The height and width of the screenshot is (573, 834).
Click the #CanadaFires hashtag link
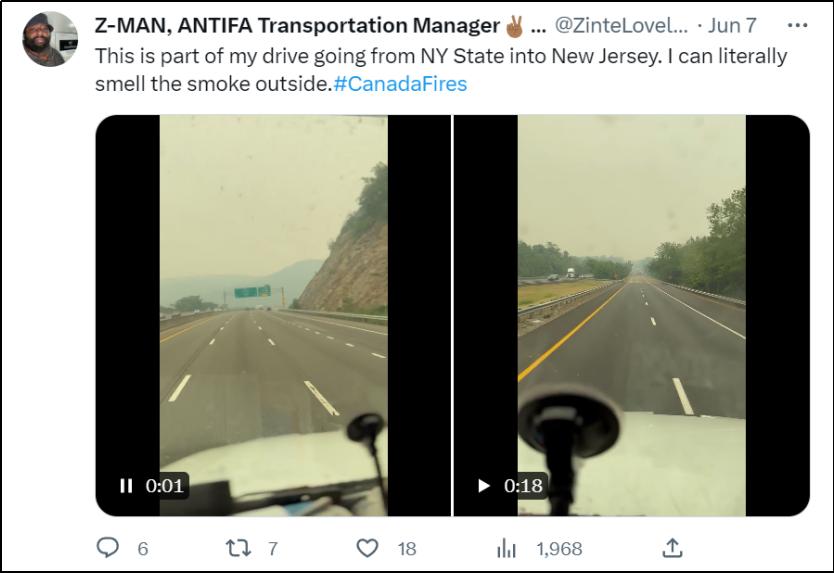399,84
